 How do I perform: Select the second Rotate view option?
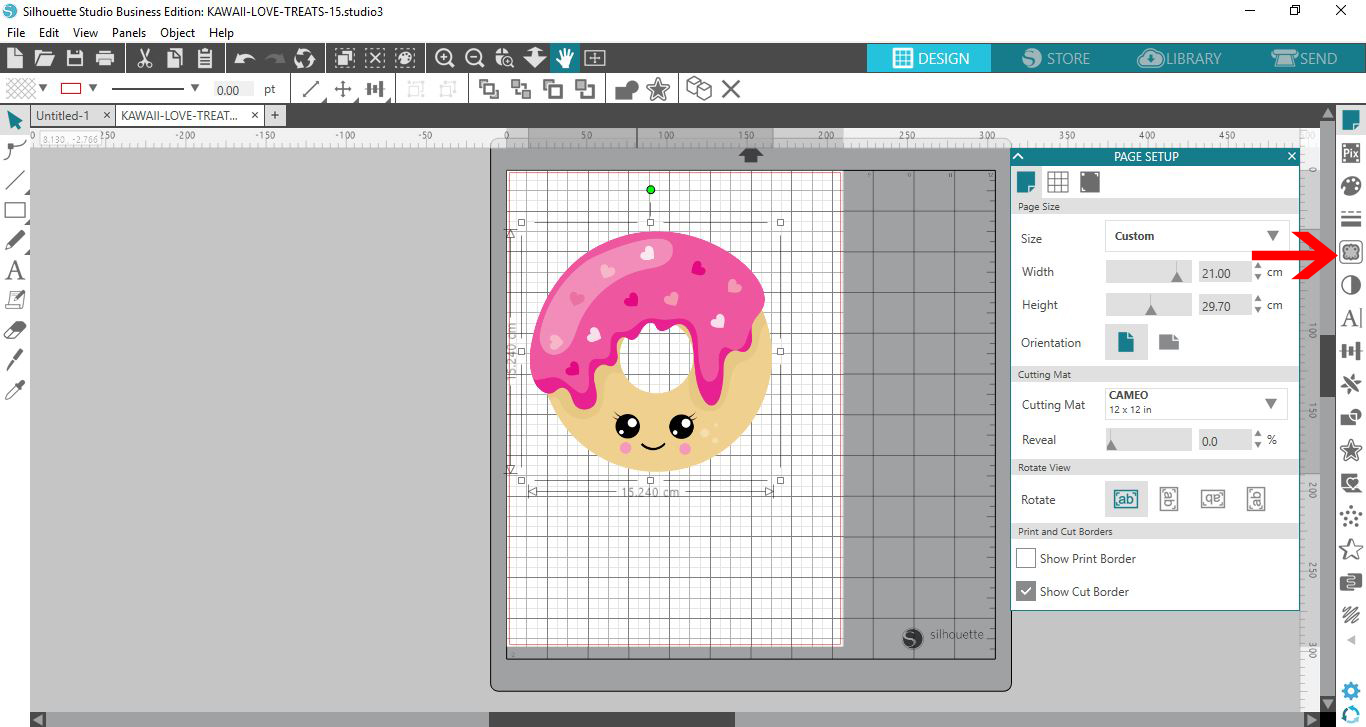pos(1168,499)
